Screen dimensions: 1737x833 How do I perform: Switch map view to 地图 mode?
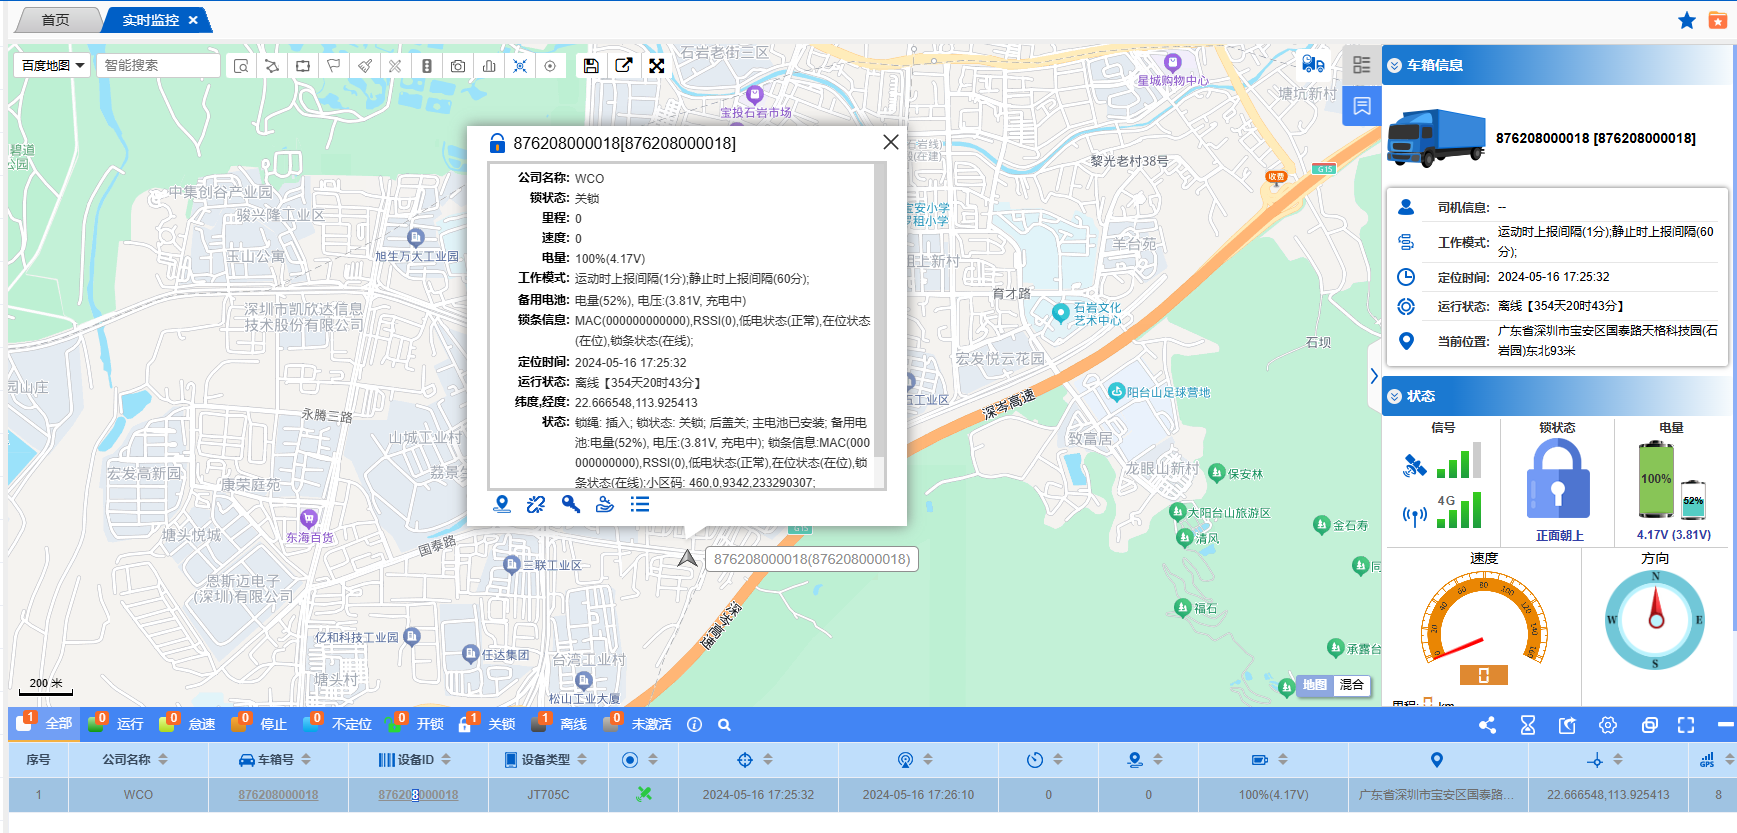pos(1314,685)
